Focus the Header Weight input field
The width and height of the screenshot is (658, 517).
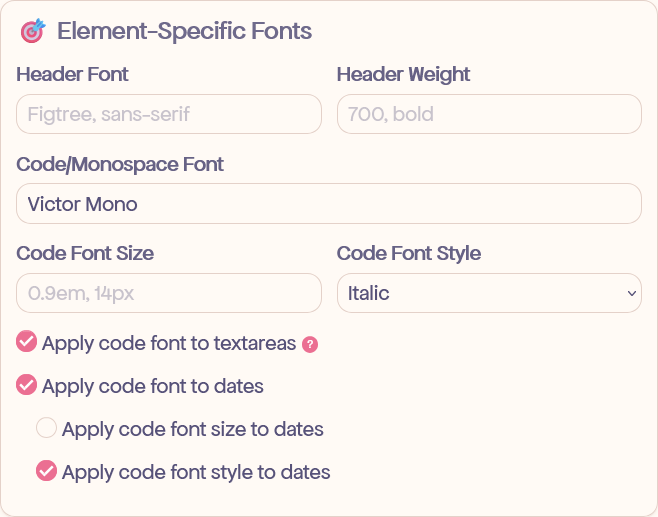click(x=489, y=114)
